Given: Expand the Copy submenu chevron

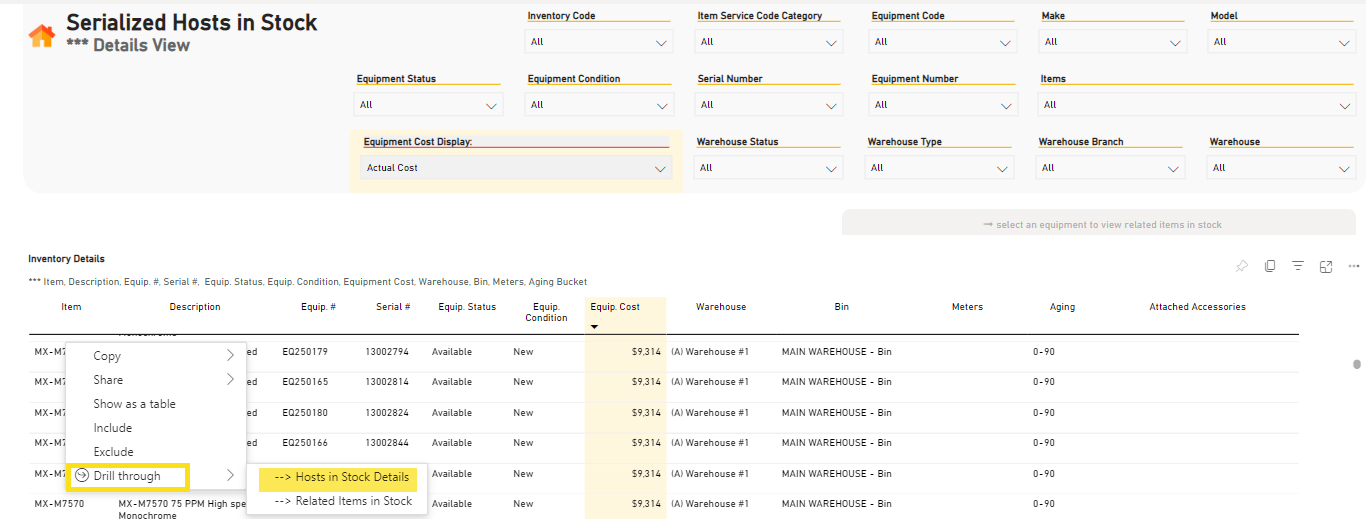Looking at the screenshot, I should pos(230,356).
